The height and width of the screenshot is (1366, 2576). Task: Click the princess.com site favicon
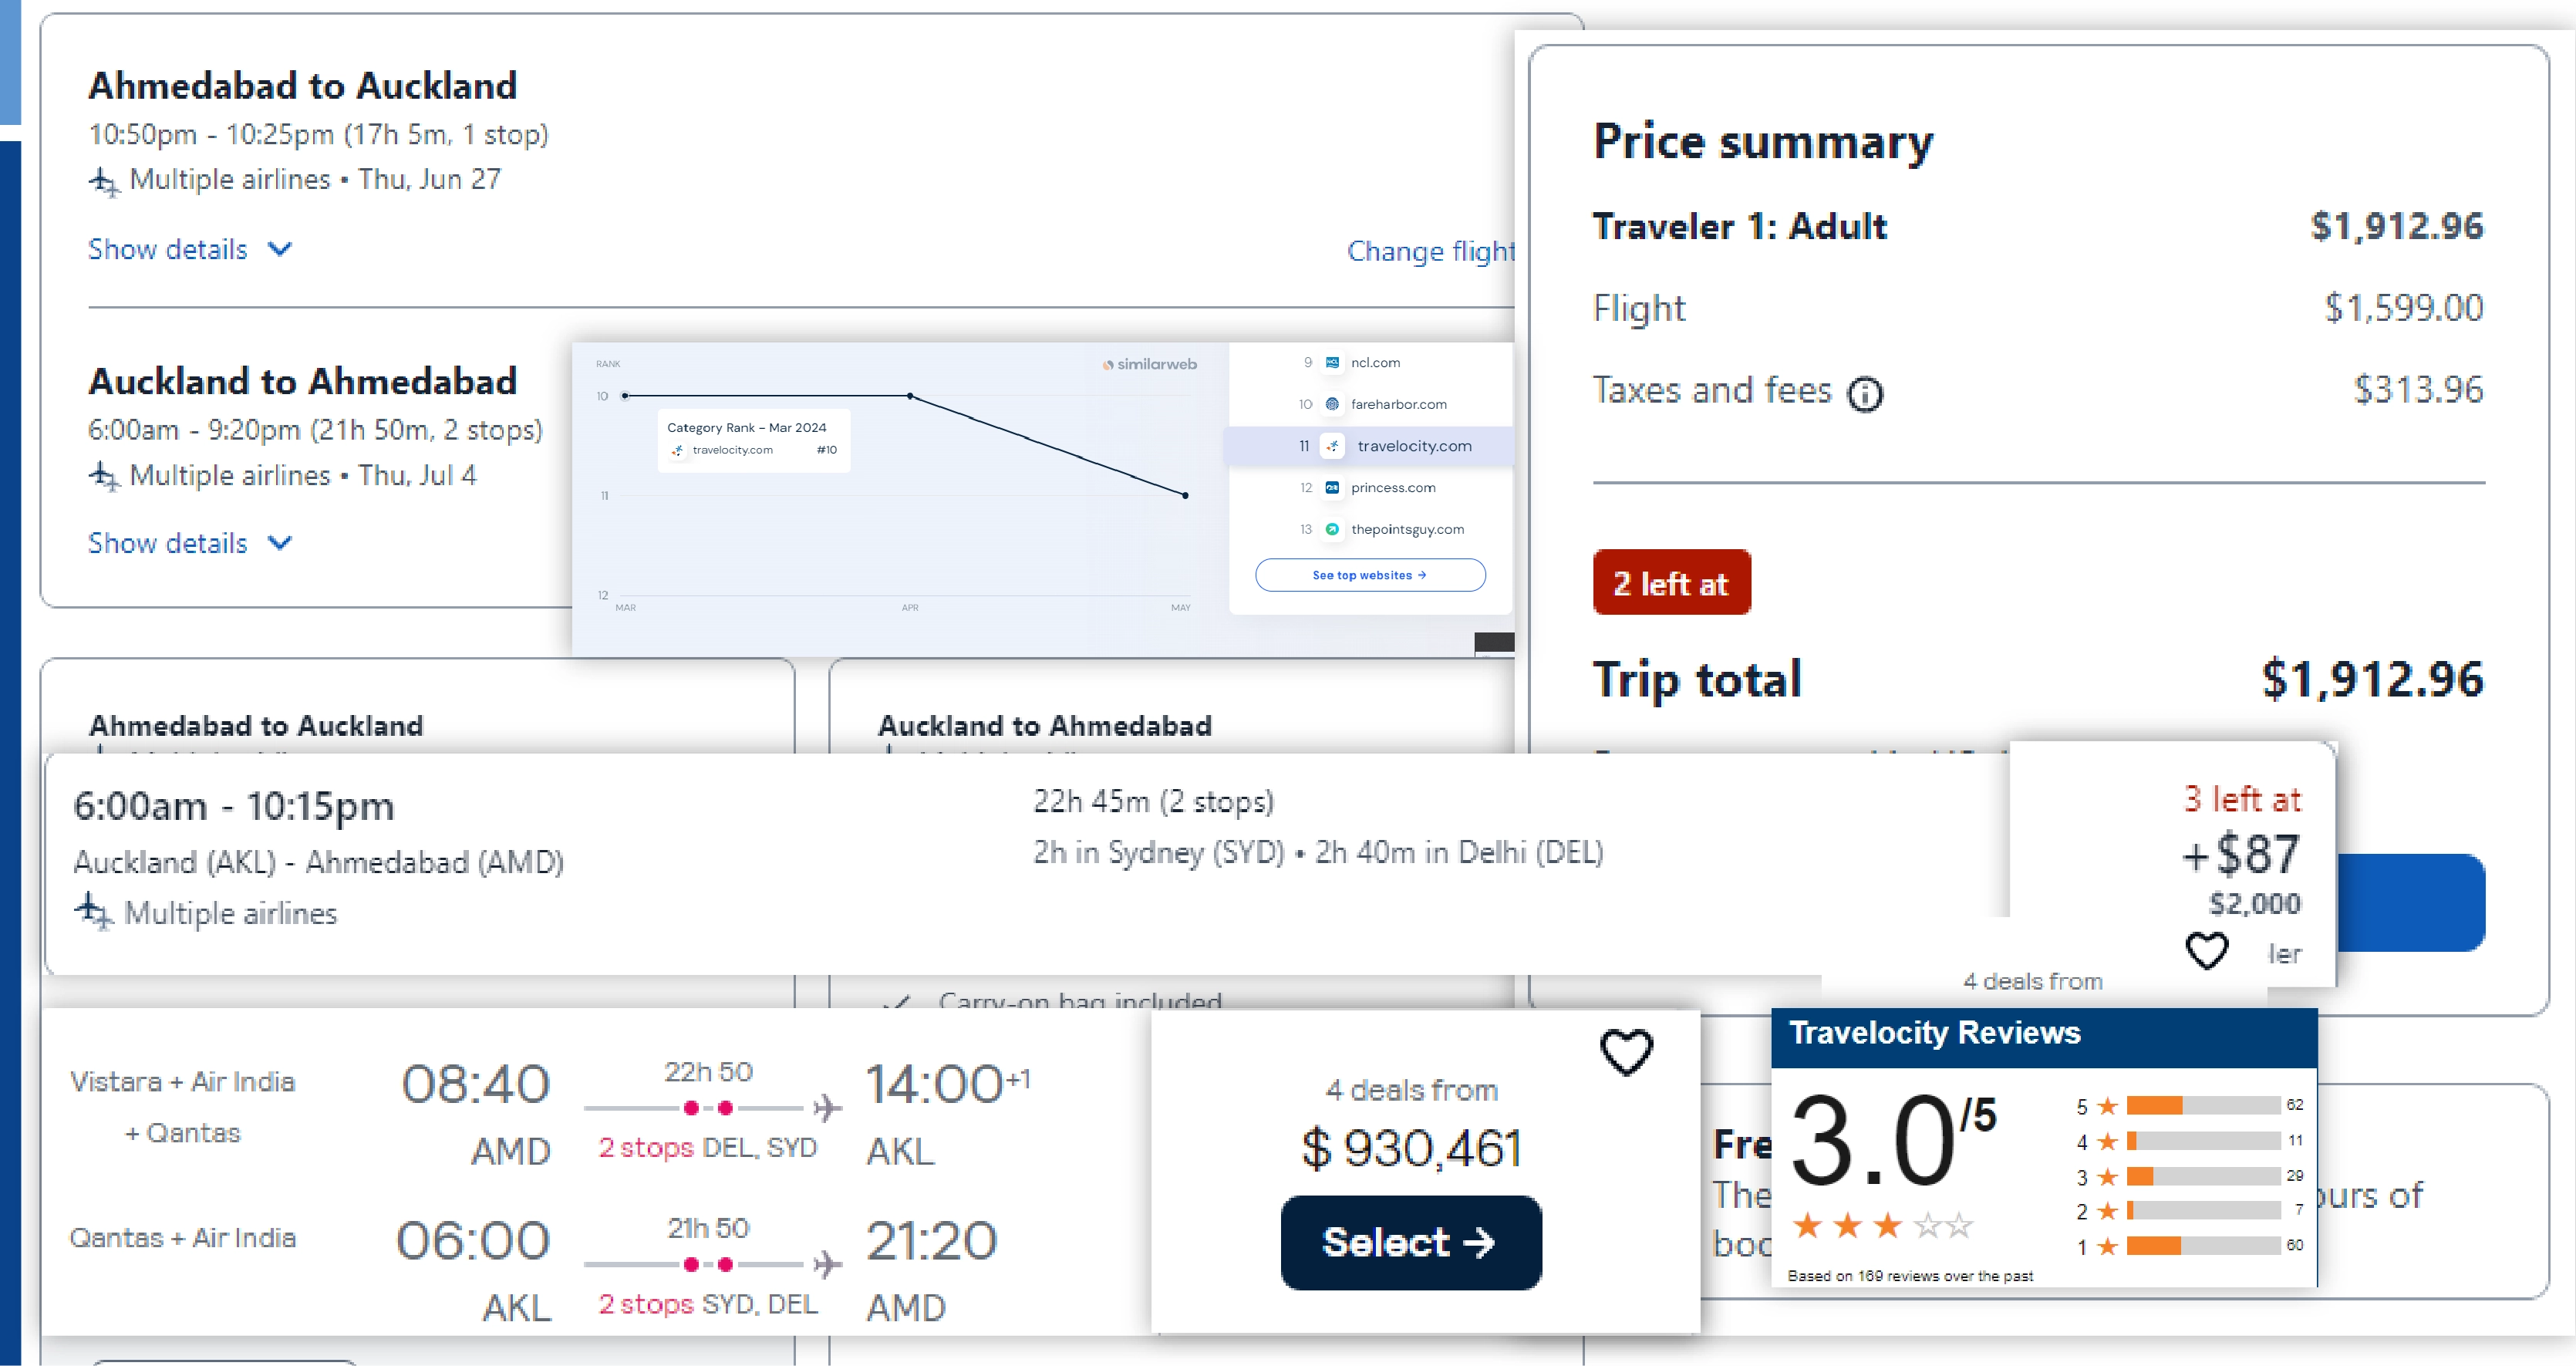[1332, 488]
